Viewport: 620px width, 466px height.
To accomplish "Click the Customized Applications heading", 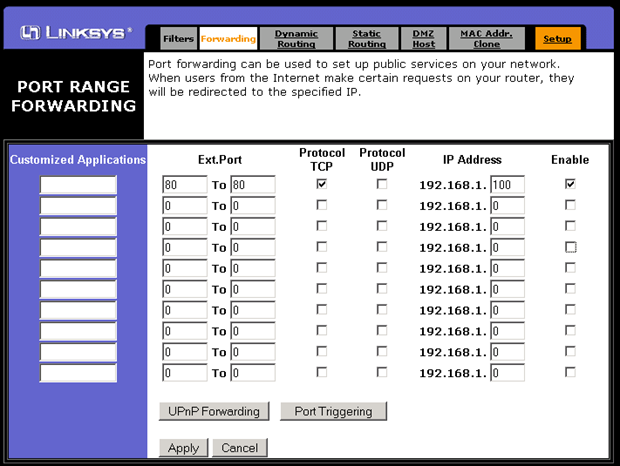I will point(78,160).
